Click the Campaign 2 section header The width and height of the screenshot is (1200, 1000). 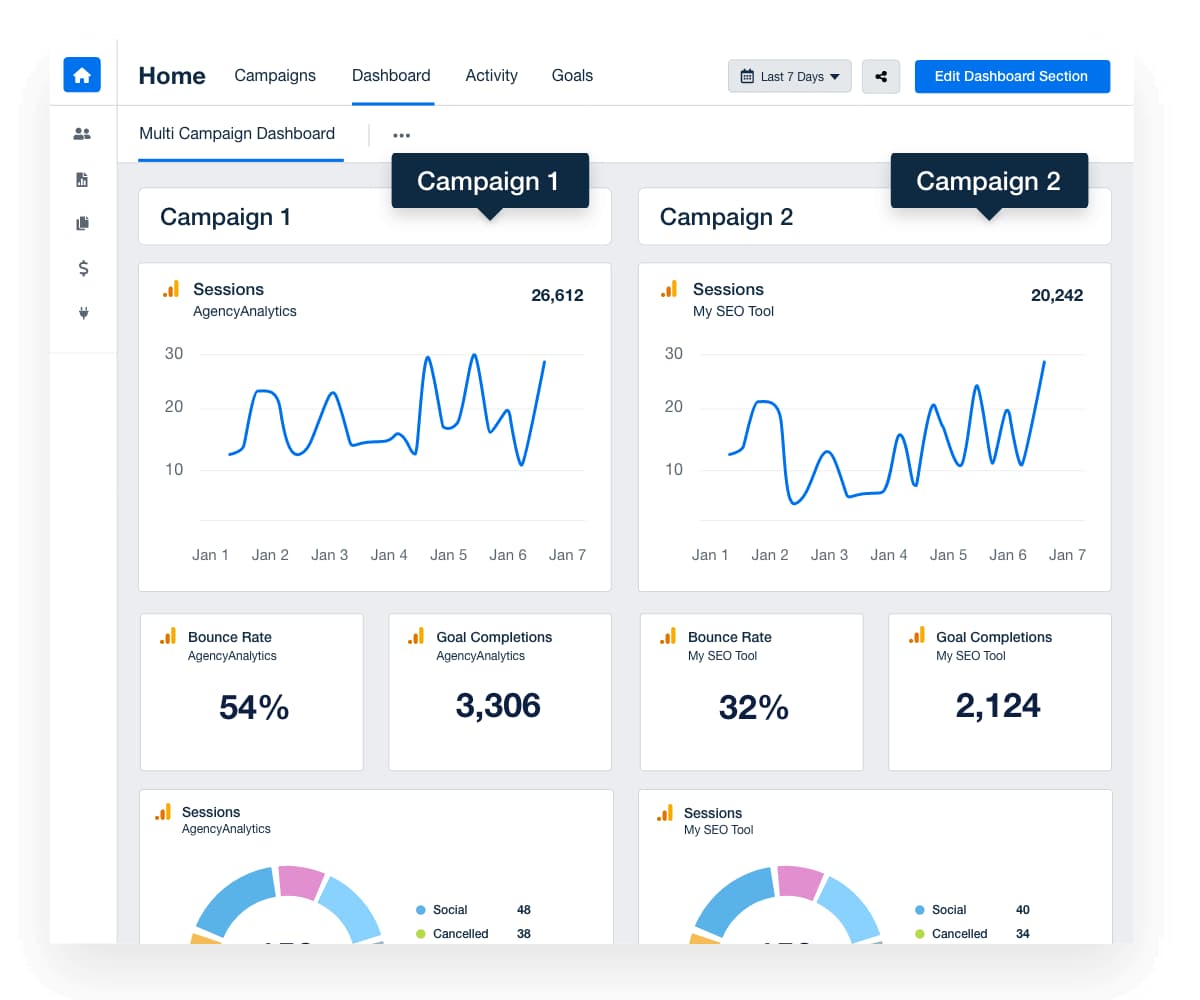pyautogui.click(x=875, y=216)
